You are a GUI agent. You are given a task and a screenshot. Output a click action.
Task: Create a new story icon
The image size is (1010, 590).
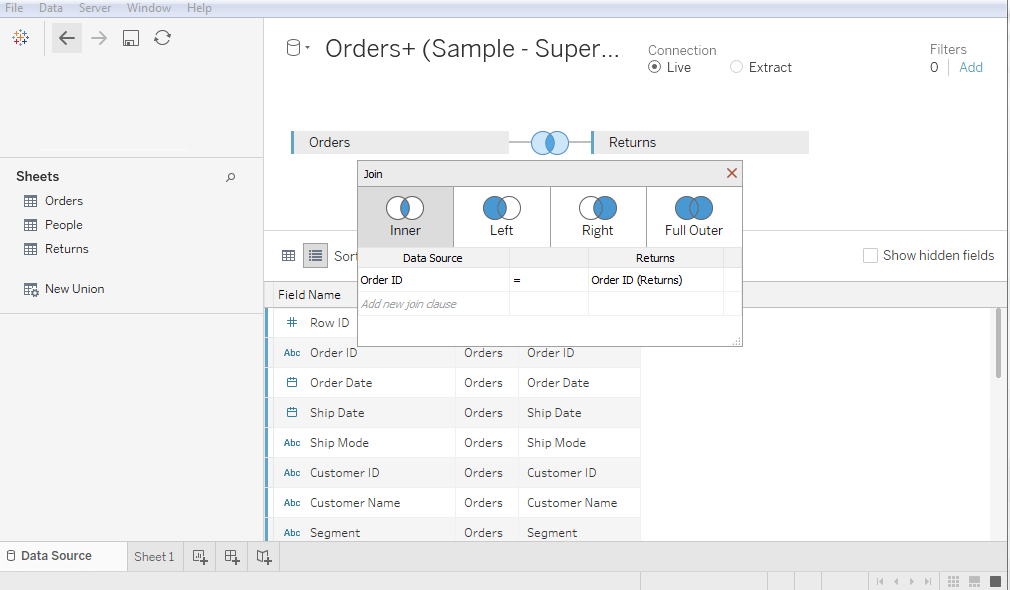[264, 557]
